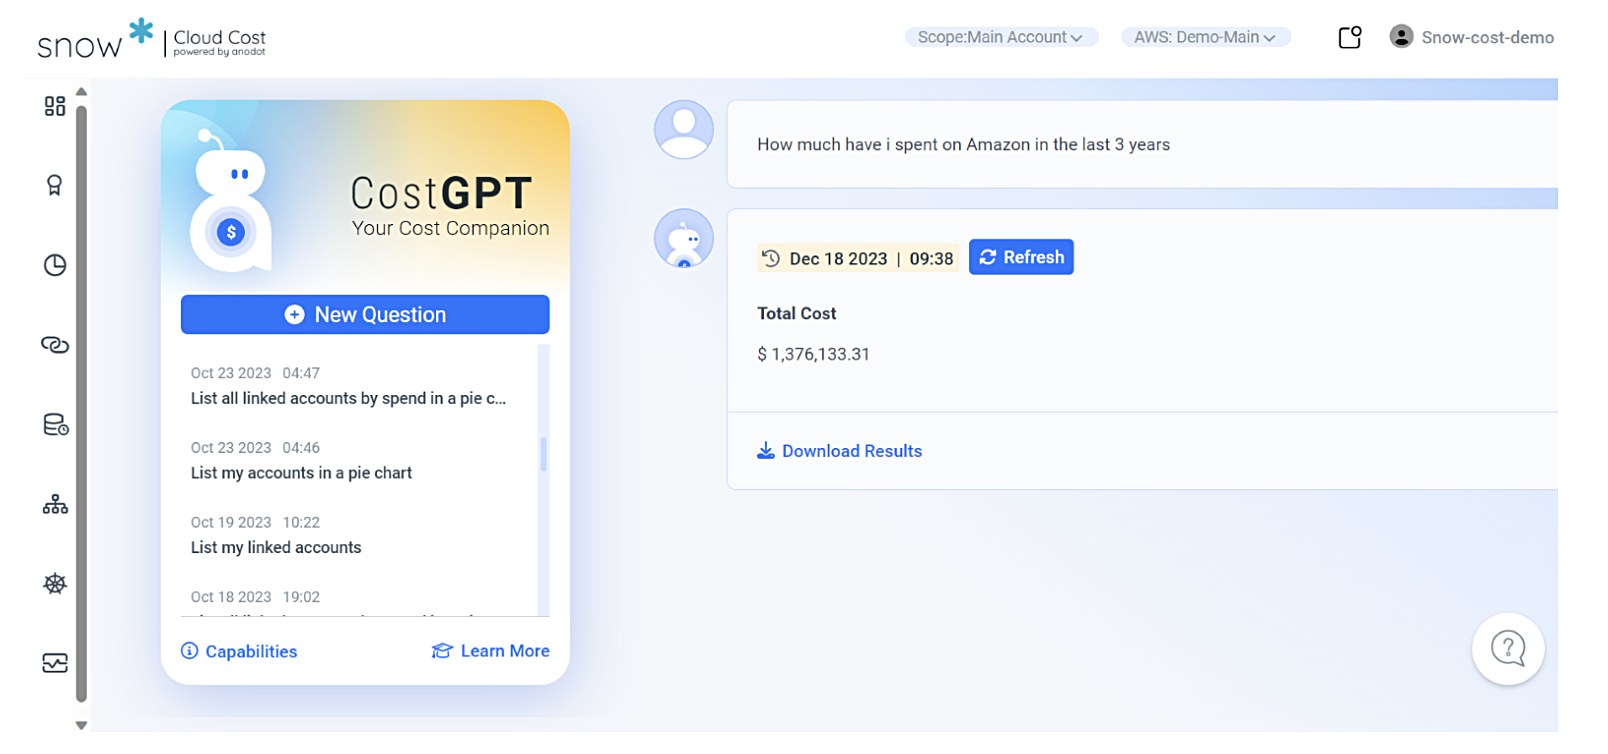Expand the Scope: Main Account dropdown

[1001, 37]
